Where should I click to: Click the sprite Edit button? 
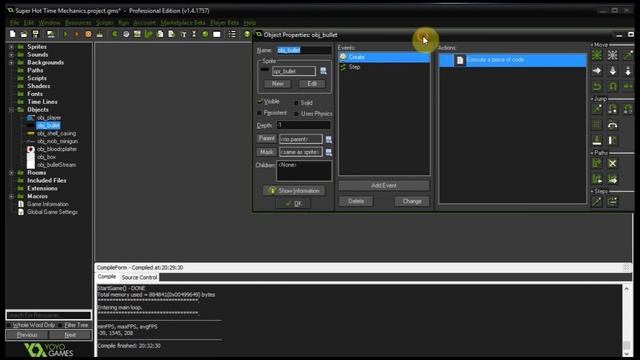312,84
